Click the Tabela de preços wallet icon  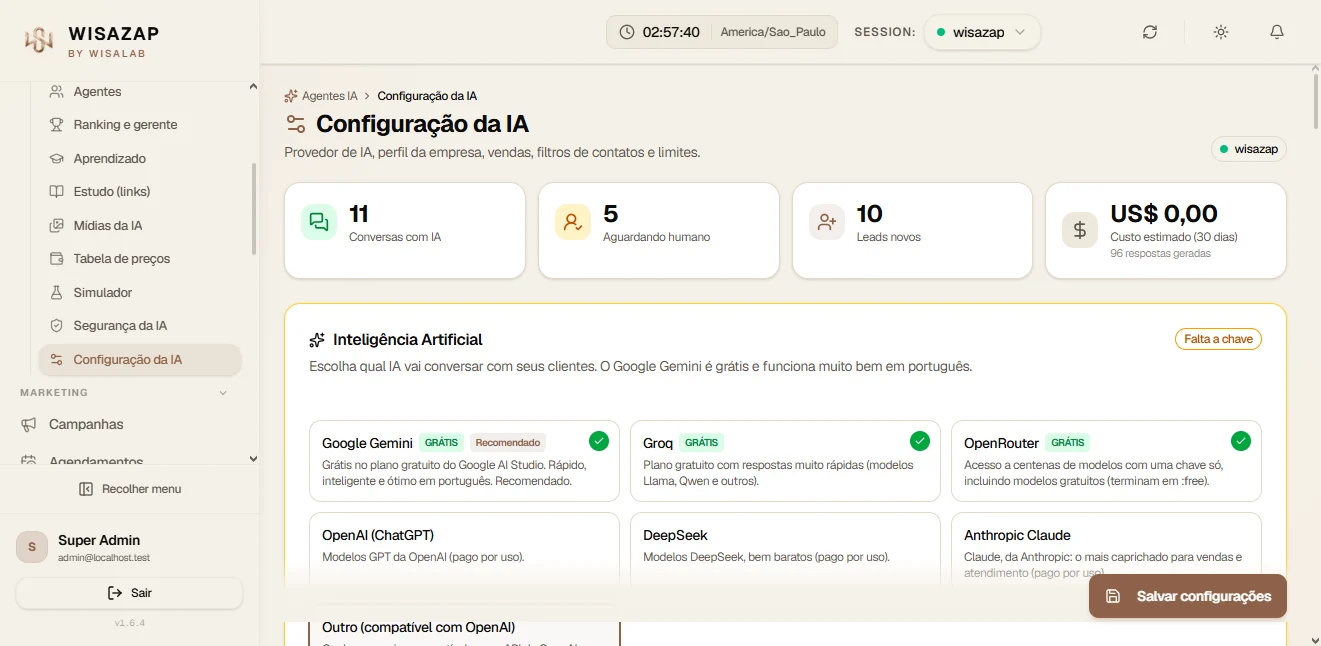(x=57, y=259)
